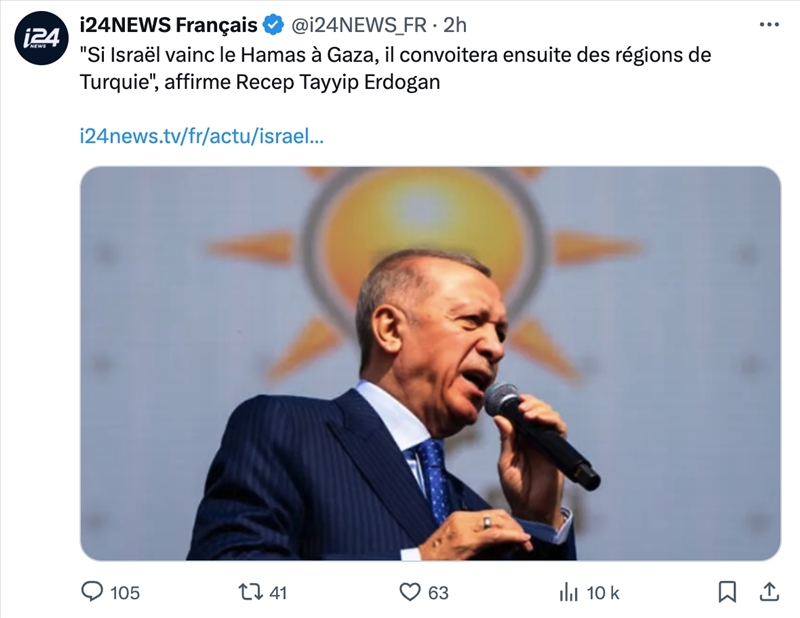Click the i24NEWS Français display name

169,25
